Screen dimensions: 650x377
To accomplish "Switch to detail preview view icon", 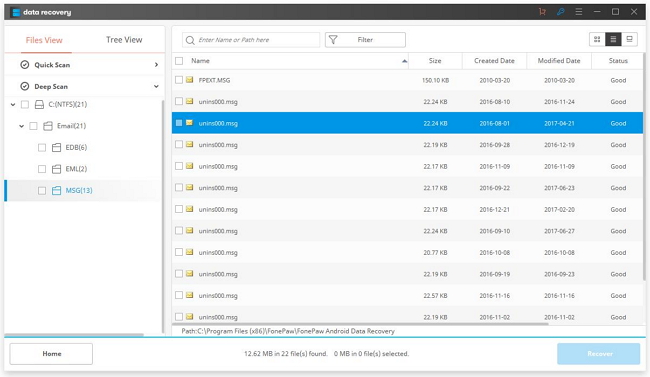I will [629, 39].
